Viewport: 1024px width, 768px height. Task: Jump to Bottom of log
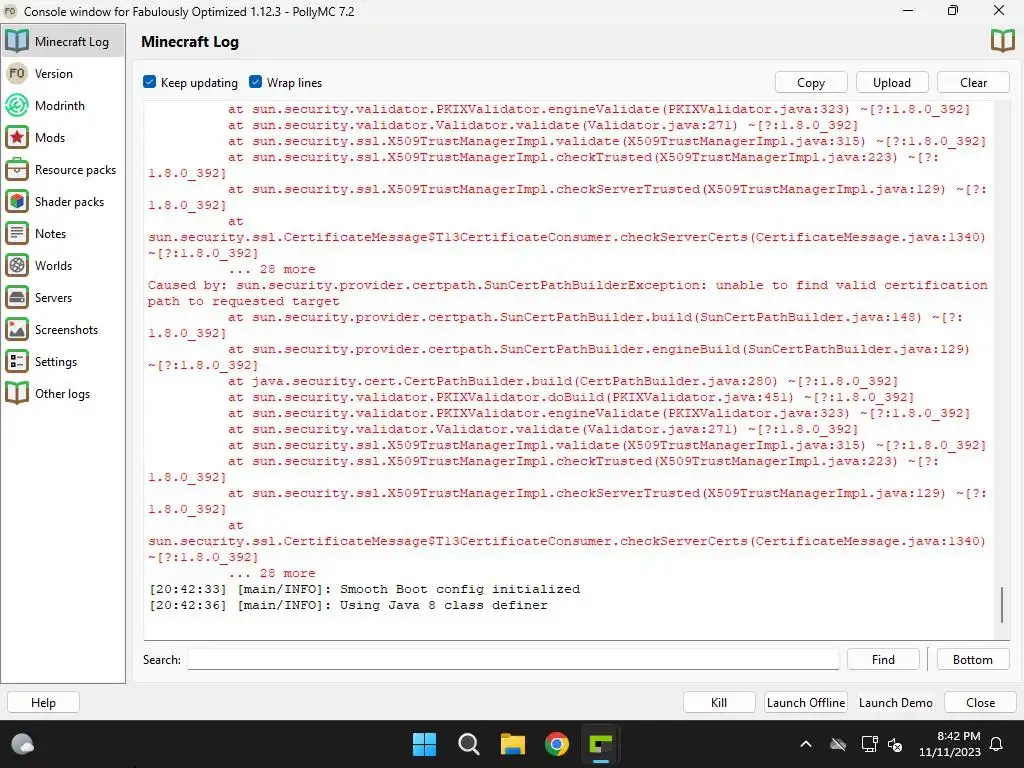[x=972, y=659]
